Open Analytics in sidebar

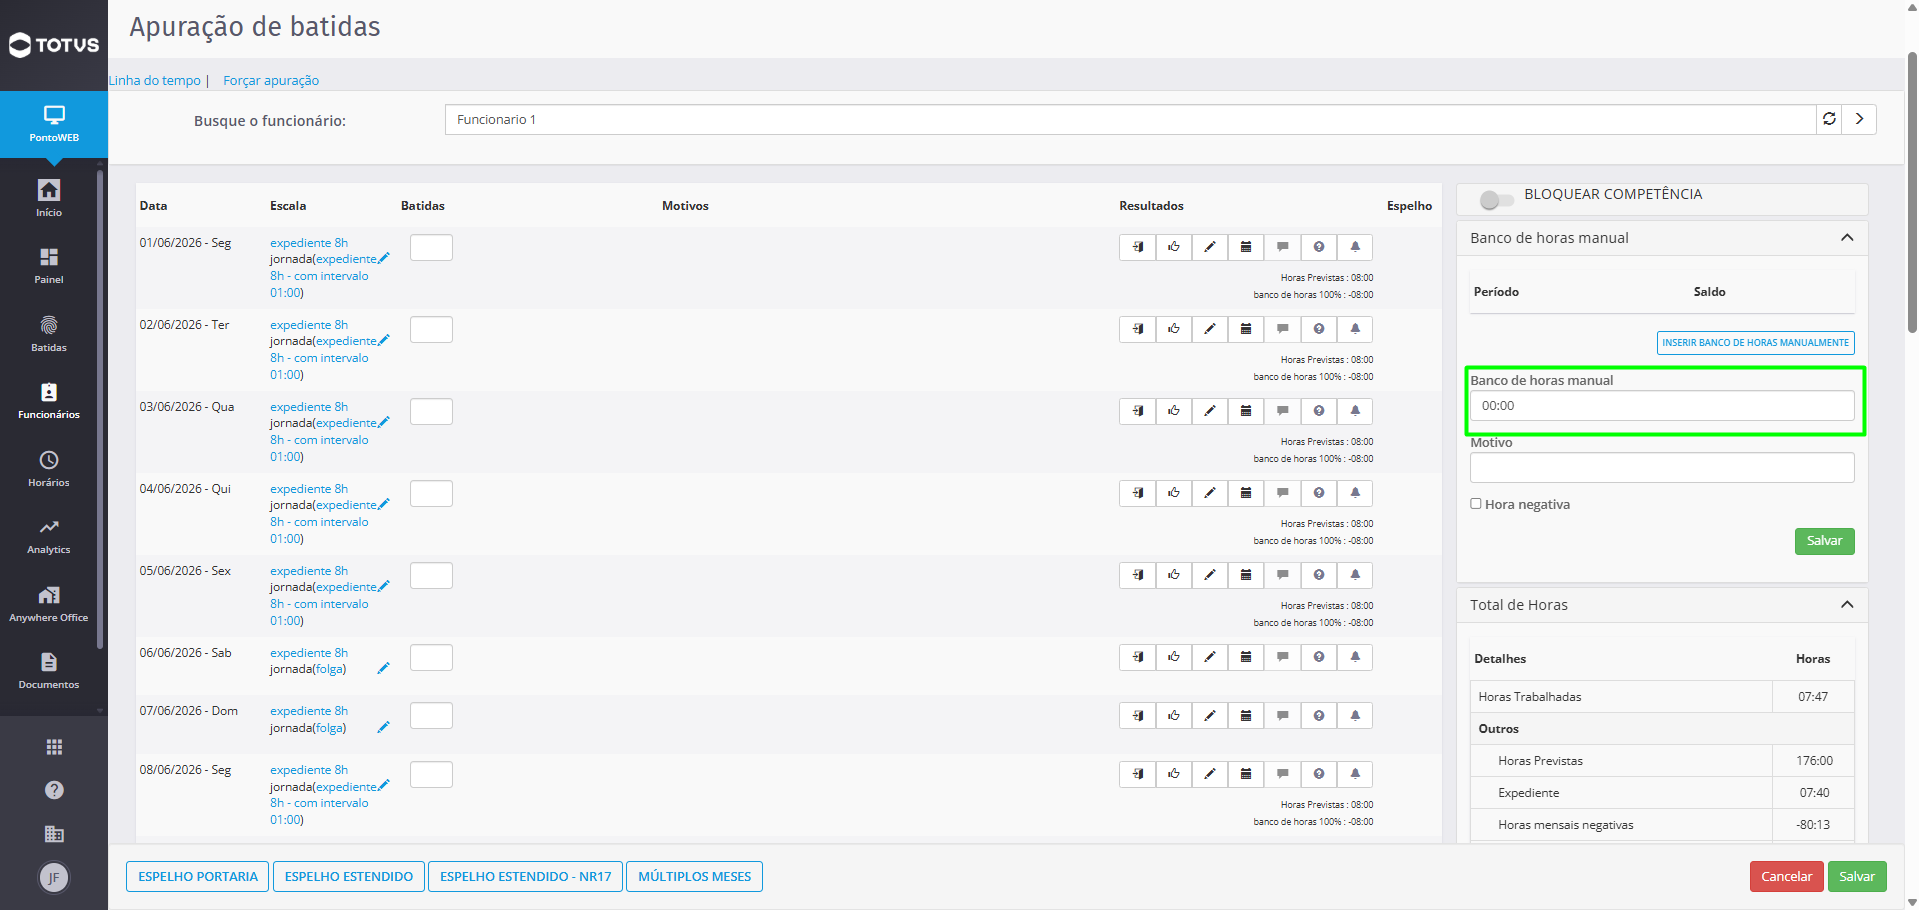49,535
